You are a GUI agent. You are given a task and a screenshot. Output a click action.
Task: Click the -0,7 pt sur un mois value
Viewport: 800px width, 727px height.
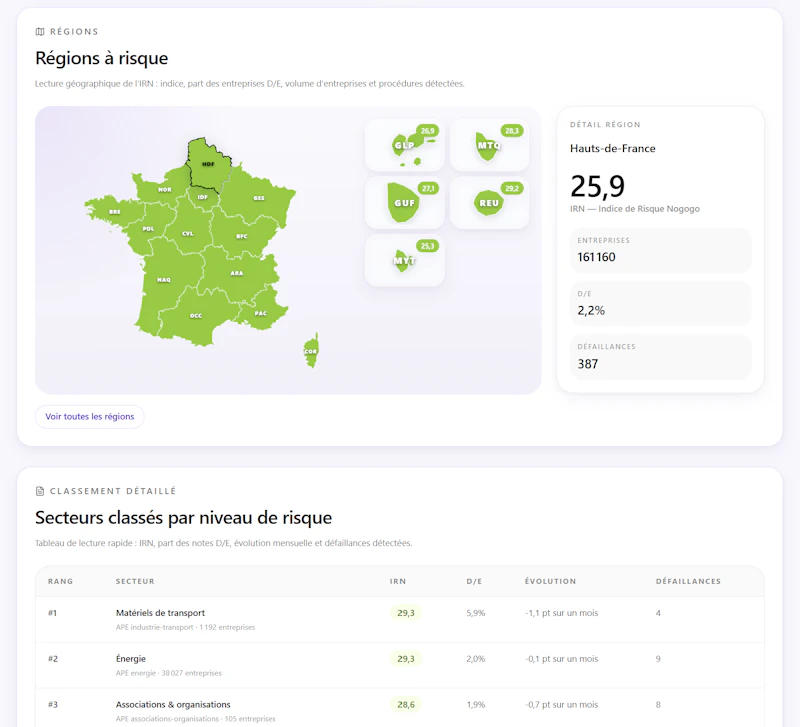(x=561, y=705)
